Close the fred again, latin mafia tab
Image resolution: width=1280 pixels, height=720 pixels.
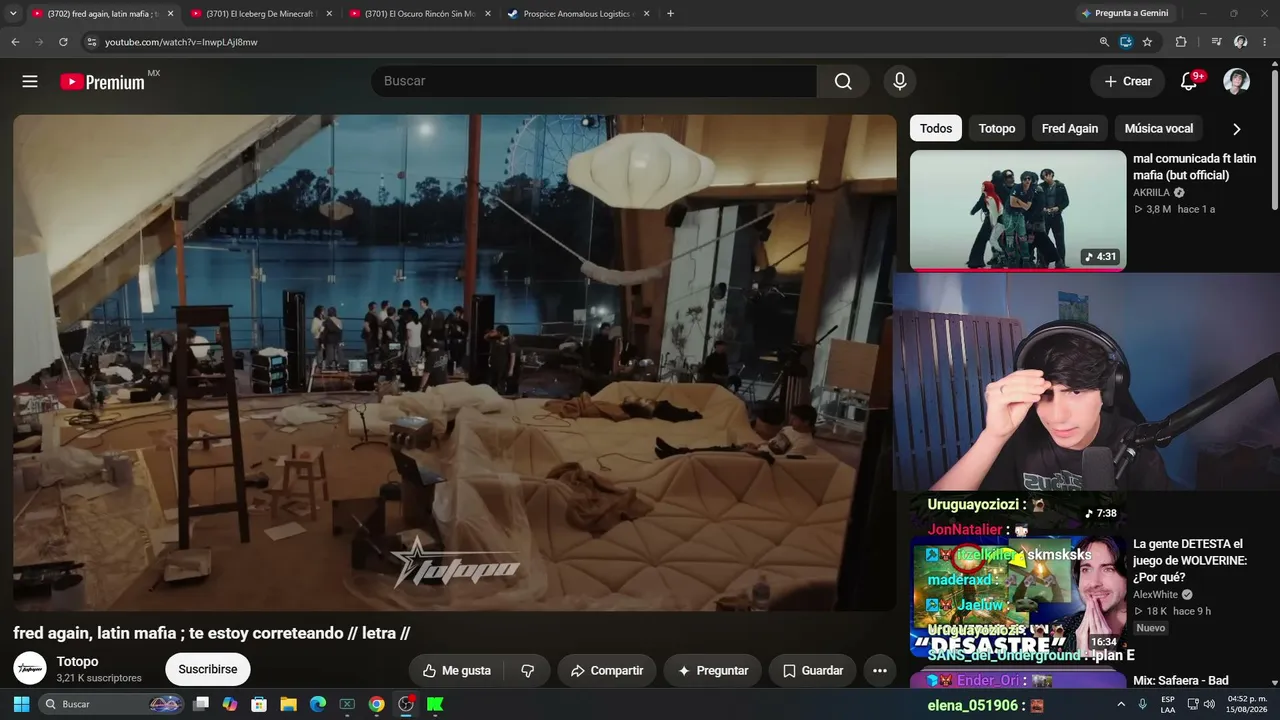(x=170, y=14)
